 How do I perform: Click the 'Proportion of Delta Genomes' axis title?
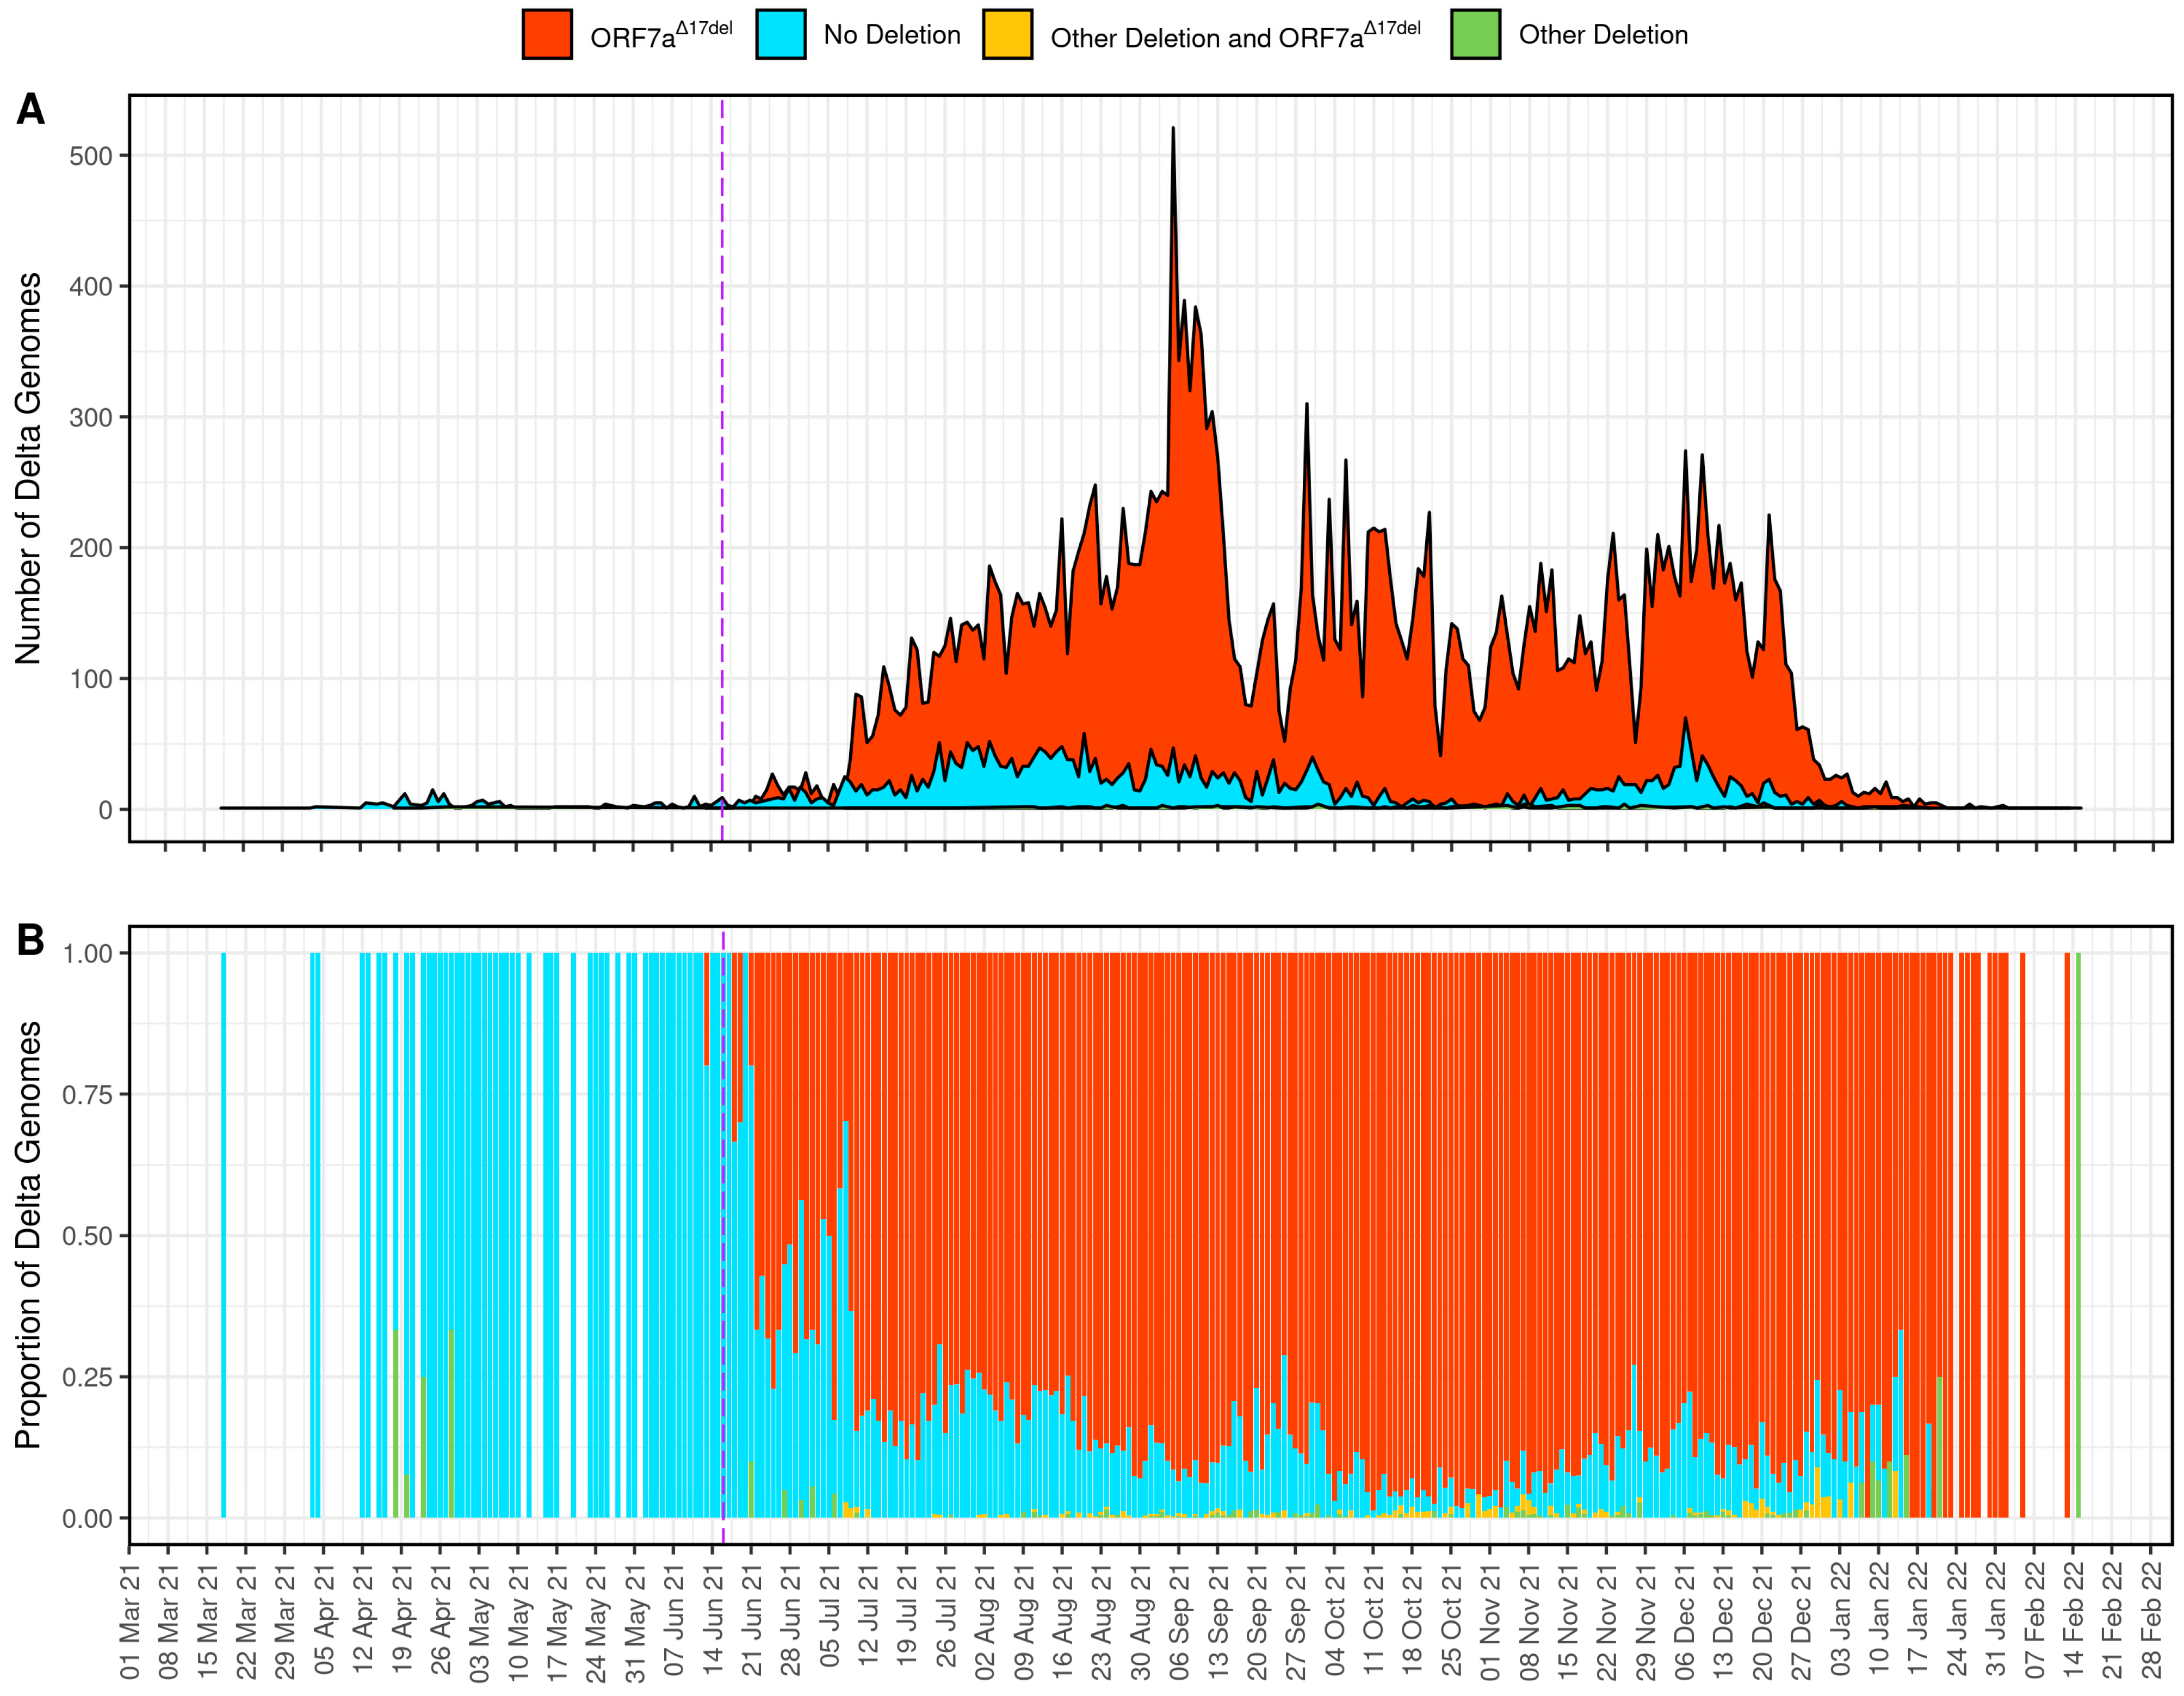point(28,1234)
